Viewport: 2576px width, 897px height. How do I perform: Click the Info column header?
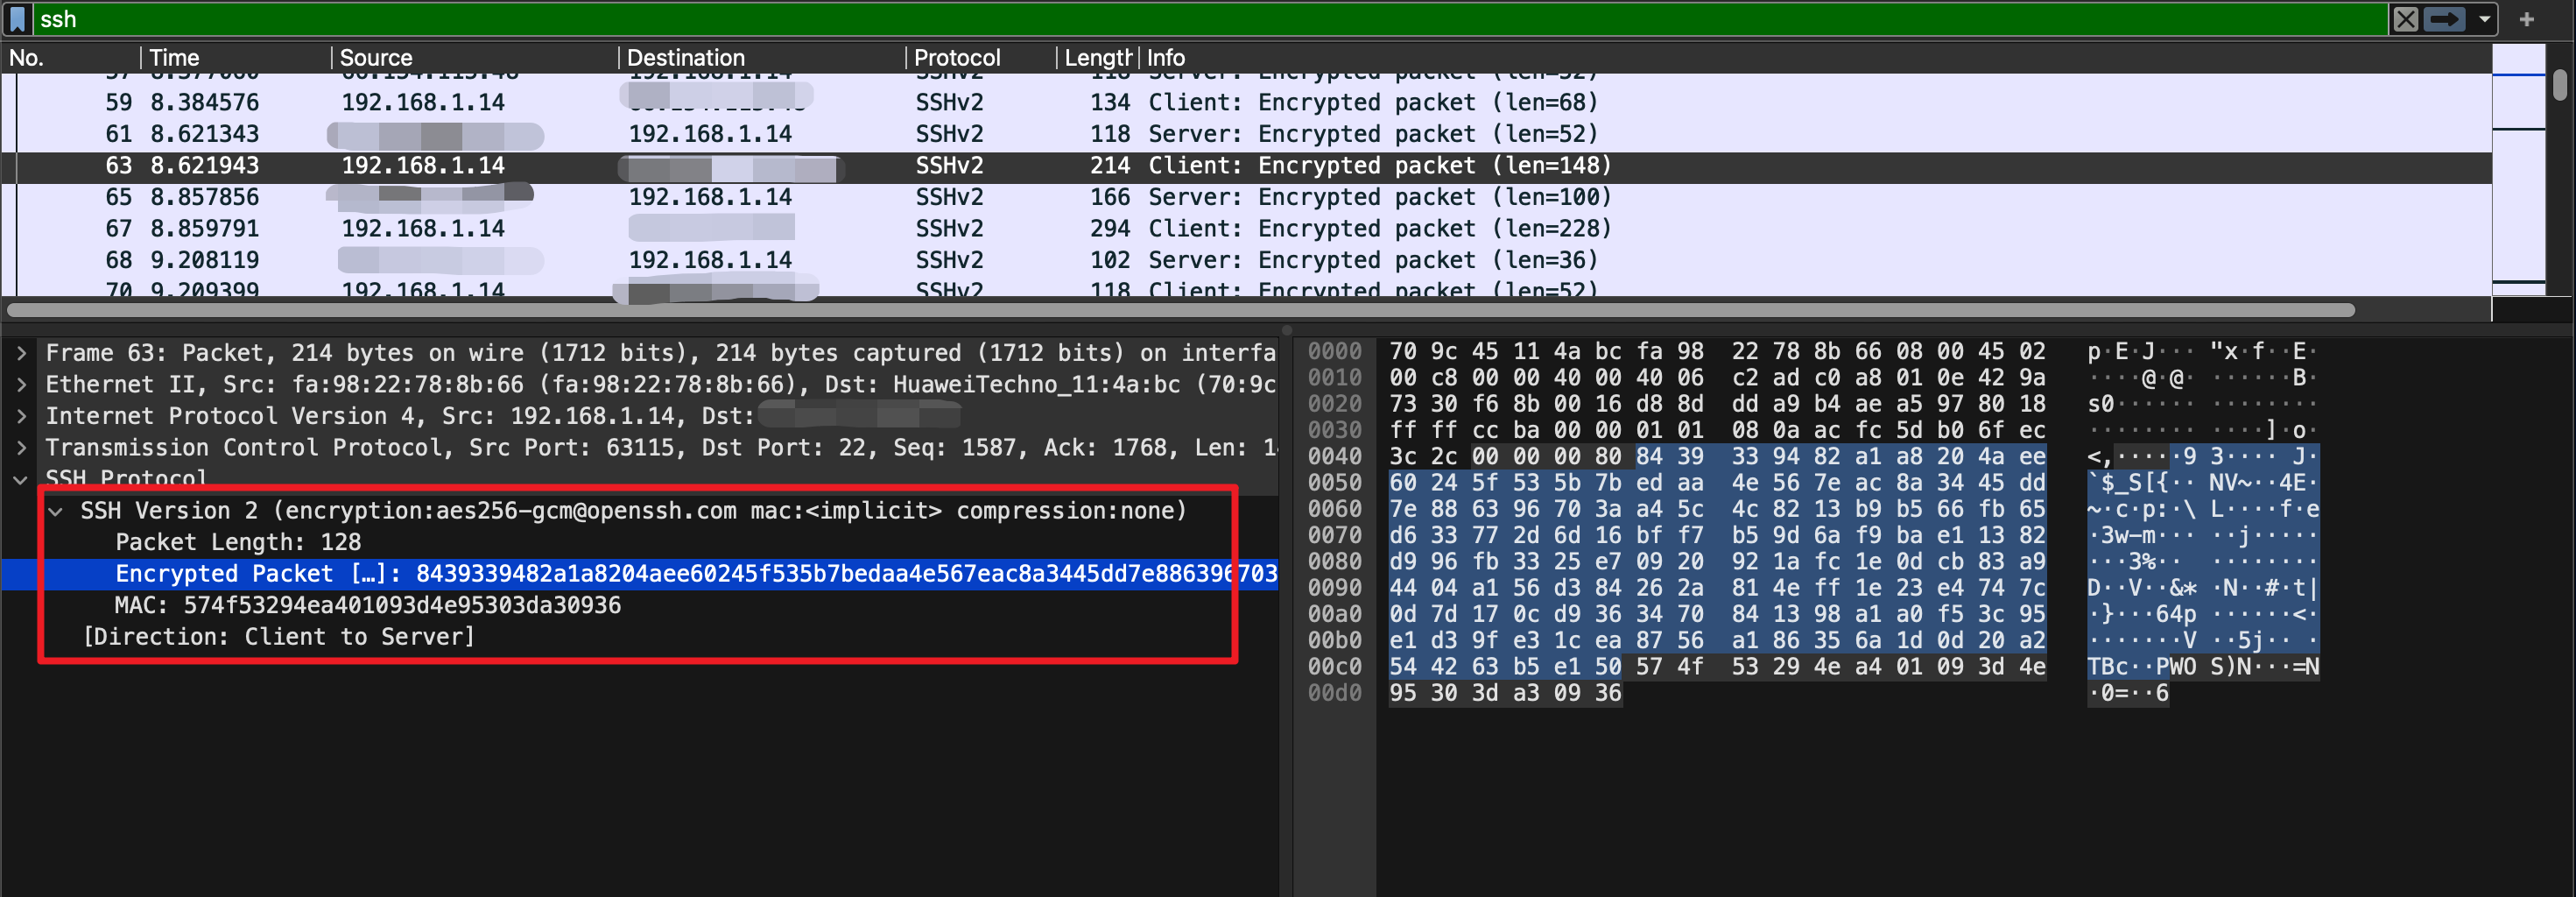1815,58
